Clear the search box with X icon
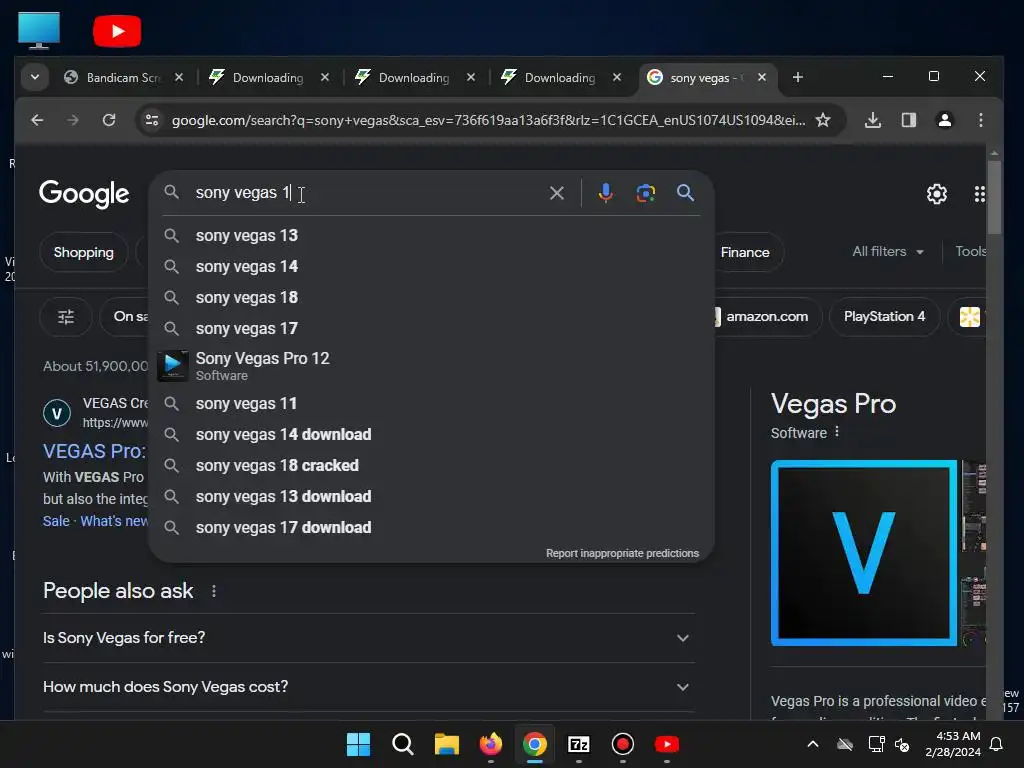Screen dimensions: 1024x768 coord(556,193)
